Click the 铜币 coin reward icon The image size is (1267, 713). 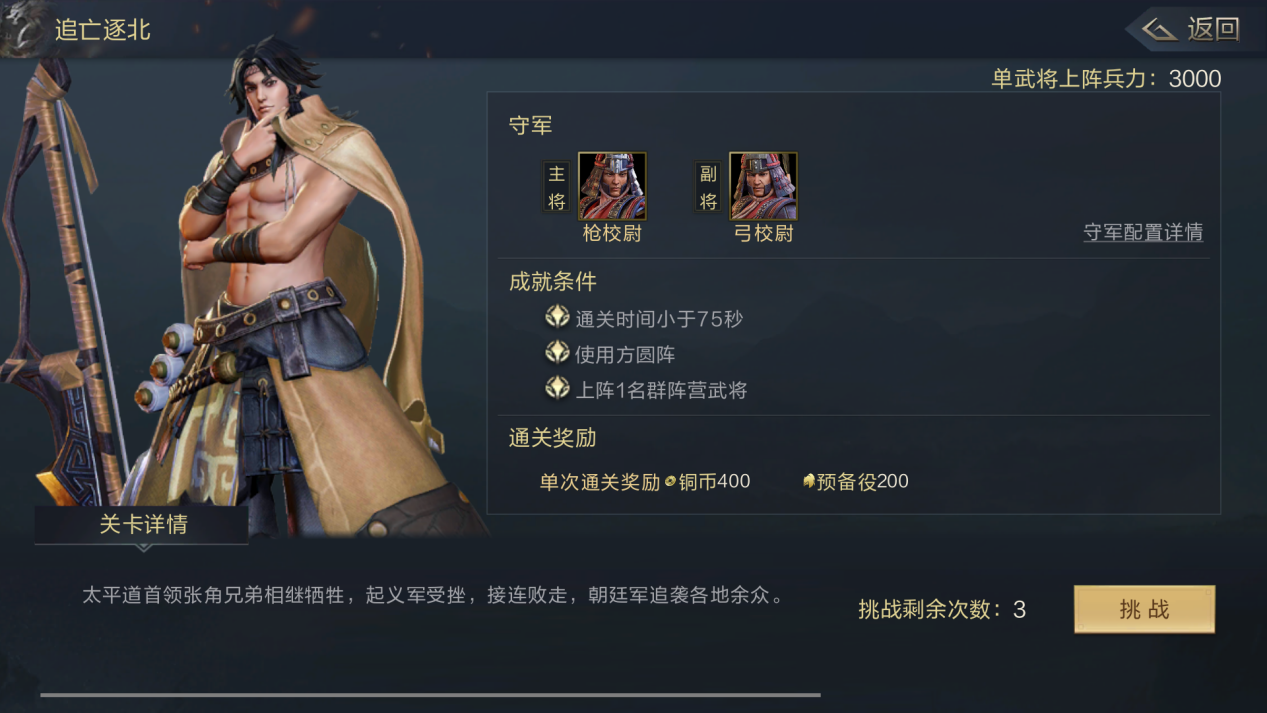pos(670,481)
